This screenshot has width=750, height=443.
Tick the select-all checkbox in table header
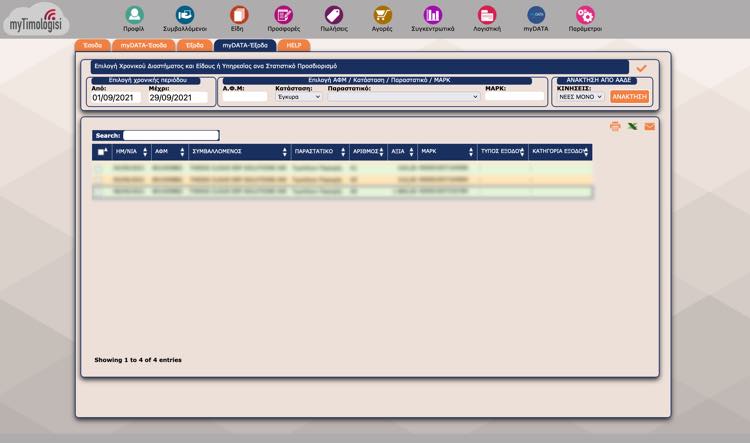pos(101,152)
